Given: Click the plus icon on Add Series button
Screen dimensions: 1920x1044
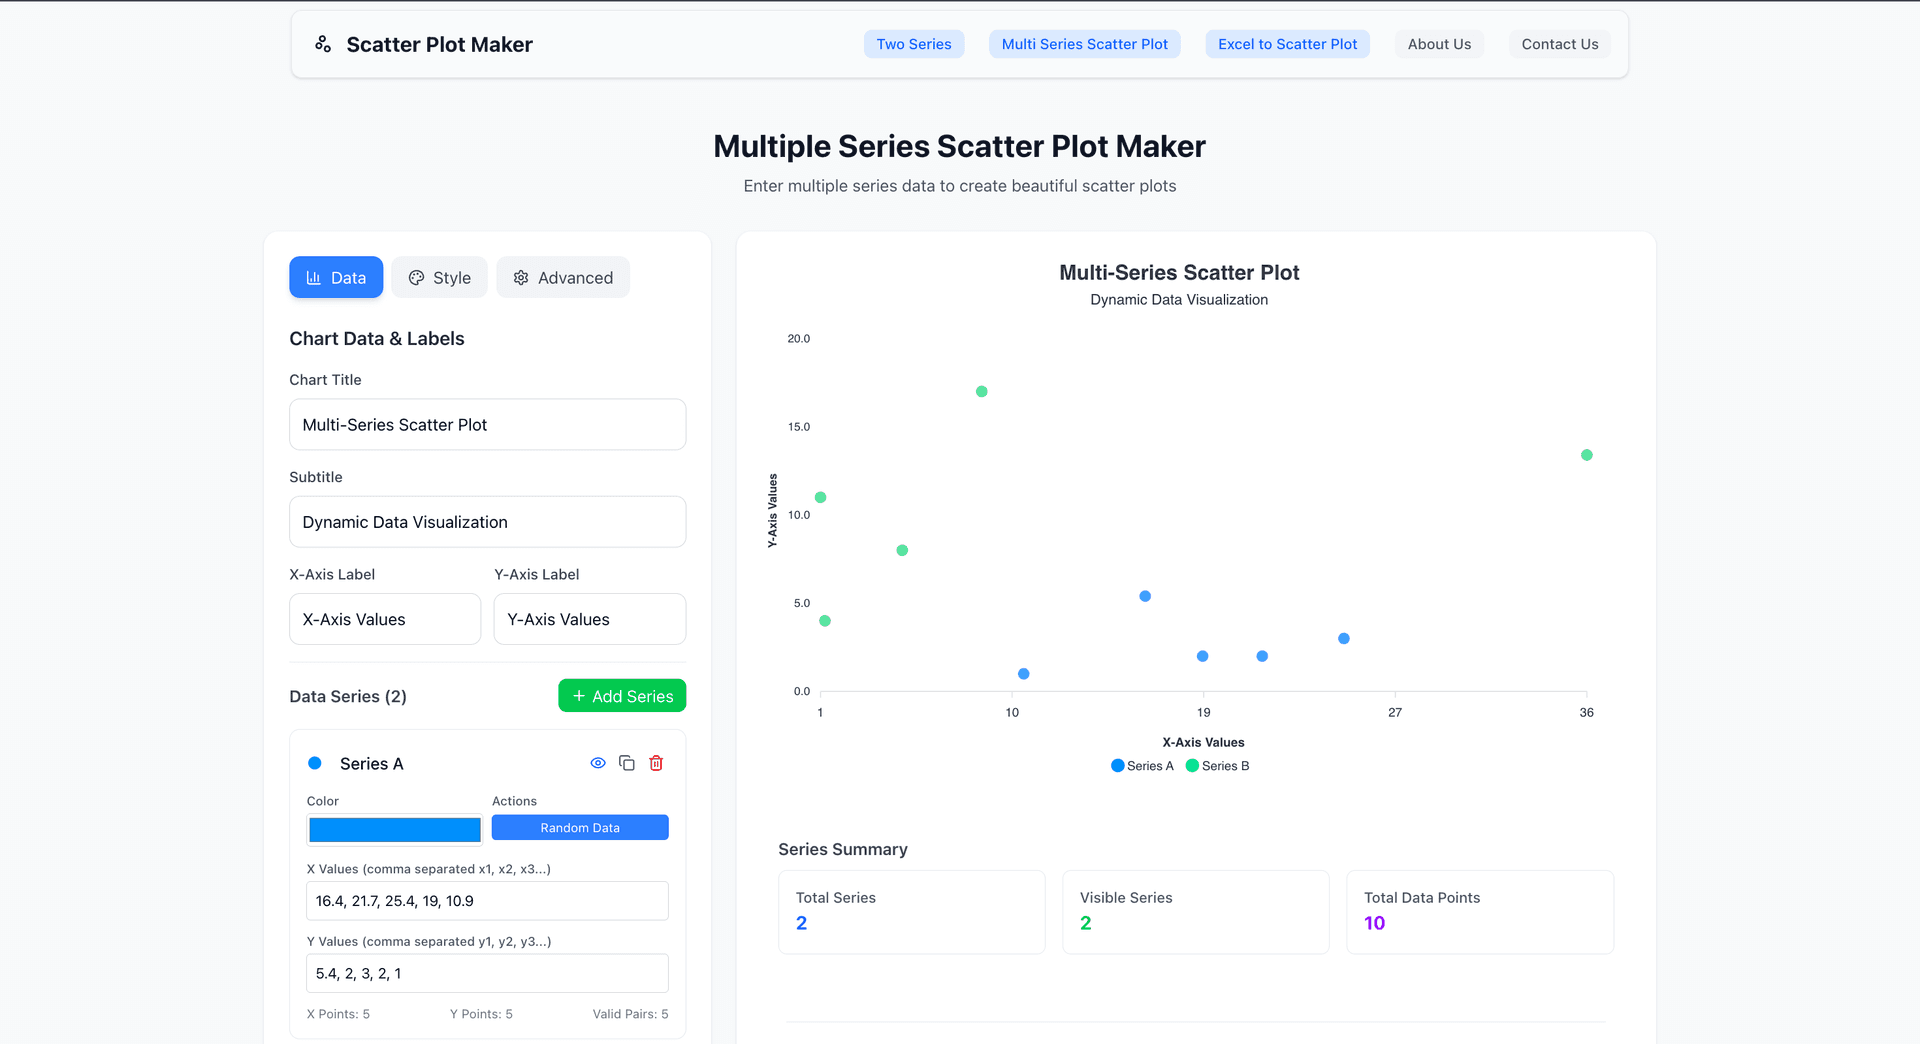Looking at the screenshot, I should coord(578,695).
